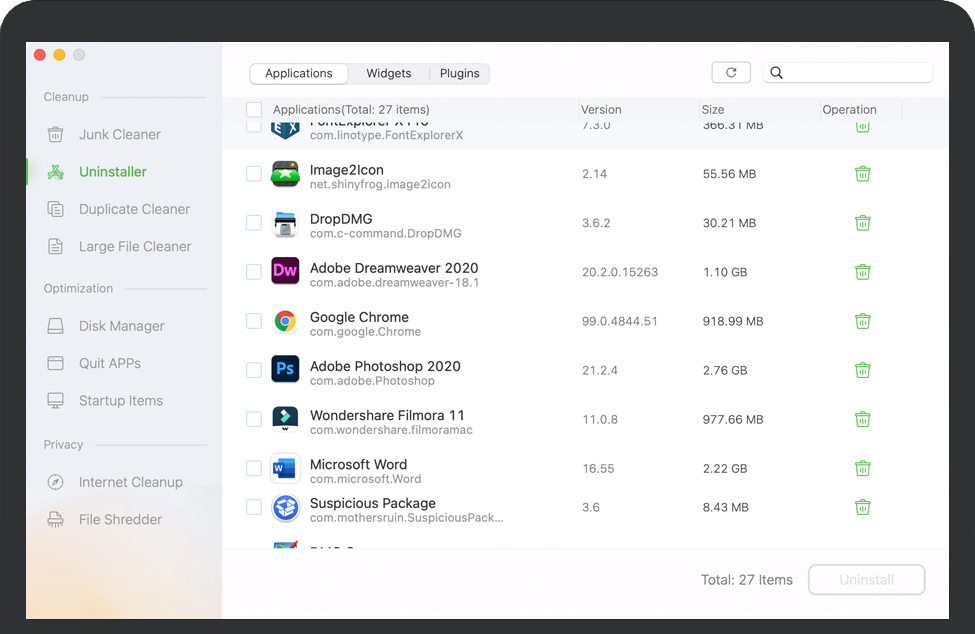This screenshot has width=975, height=634.
Task: Tick the Google Chrome checkbox
Action: click(254, 321)
